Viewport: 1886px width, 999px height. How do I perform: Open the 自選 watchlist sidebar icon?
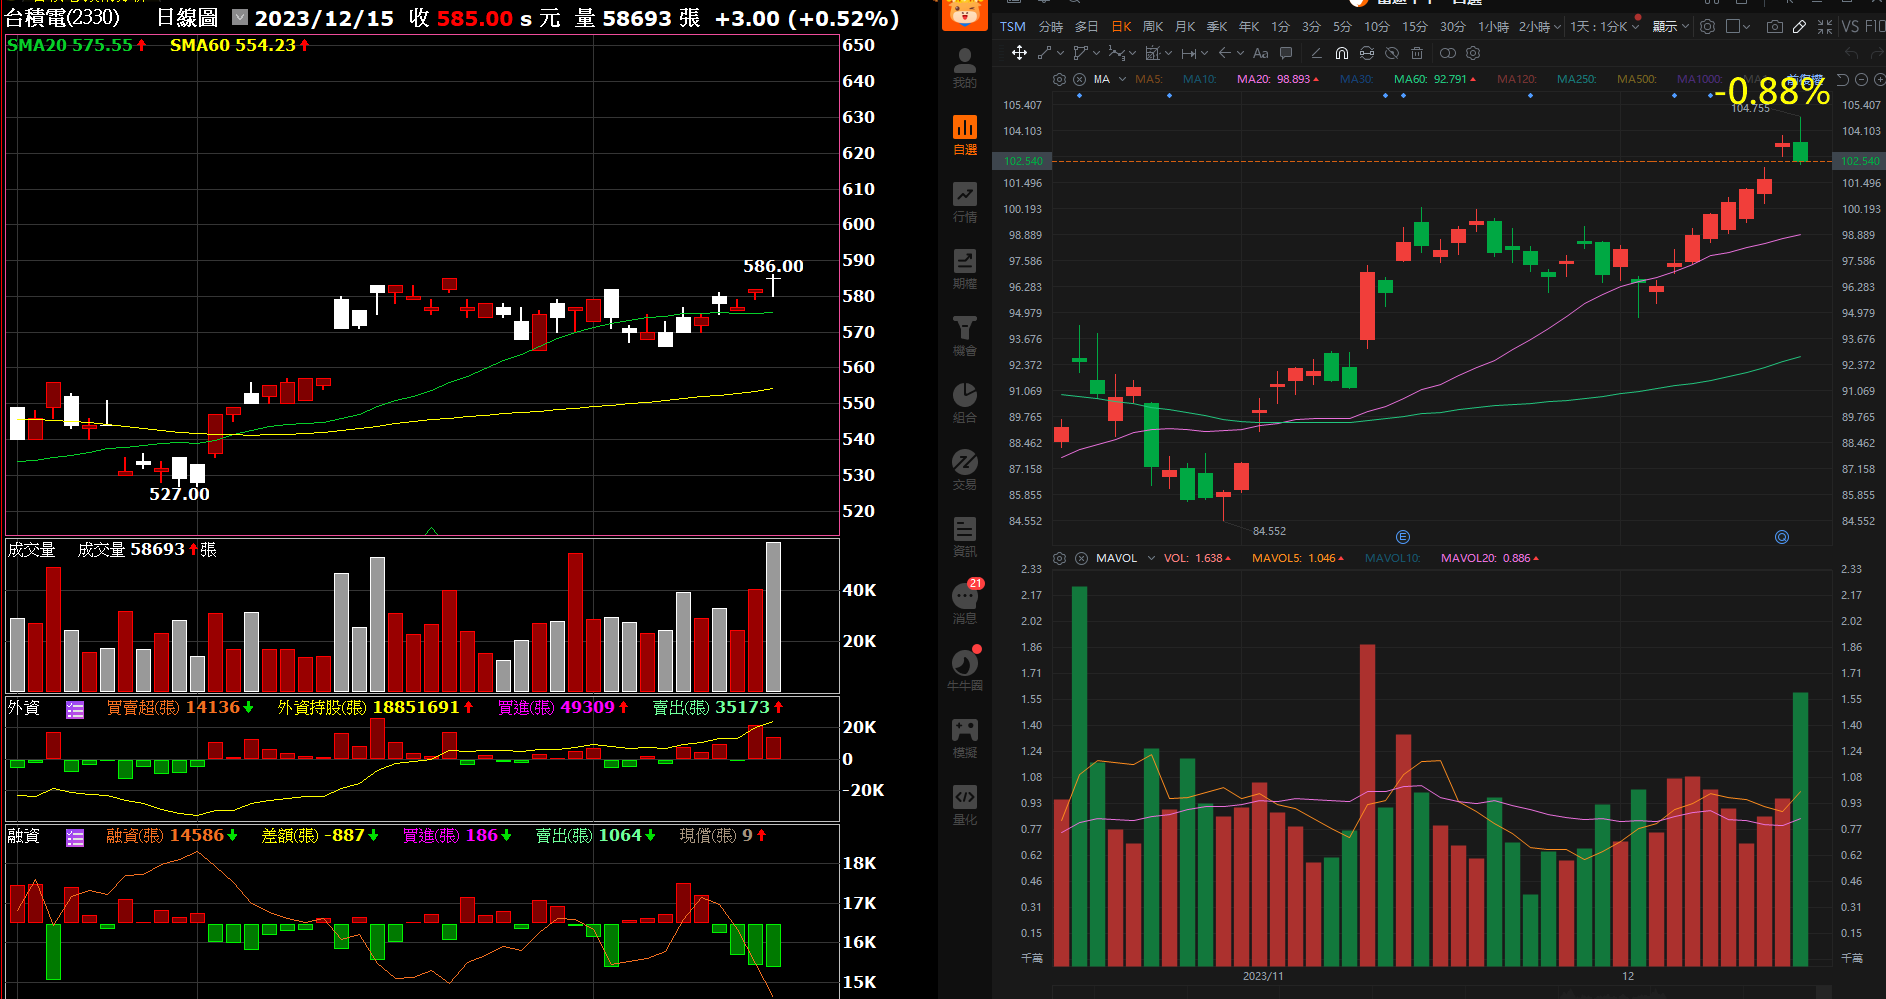pos(965,135)
